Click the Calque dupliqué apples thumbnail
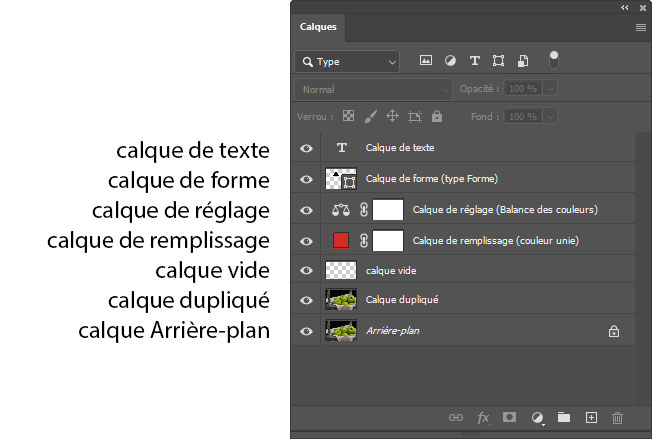The image size is (652, 439). (x=341, y=300)
